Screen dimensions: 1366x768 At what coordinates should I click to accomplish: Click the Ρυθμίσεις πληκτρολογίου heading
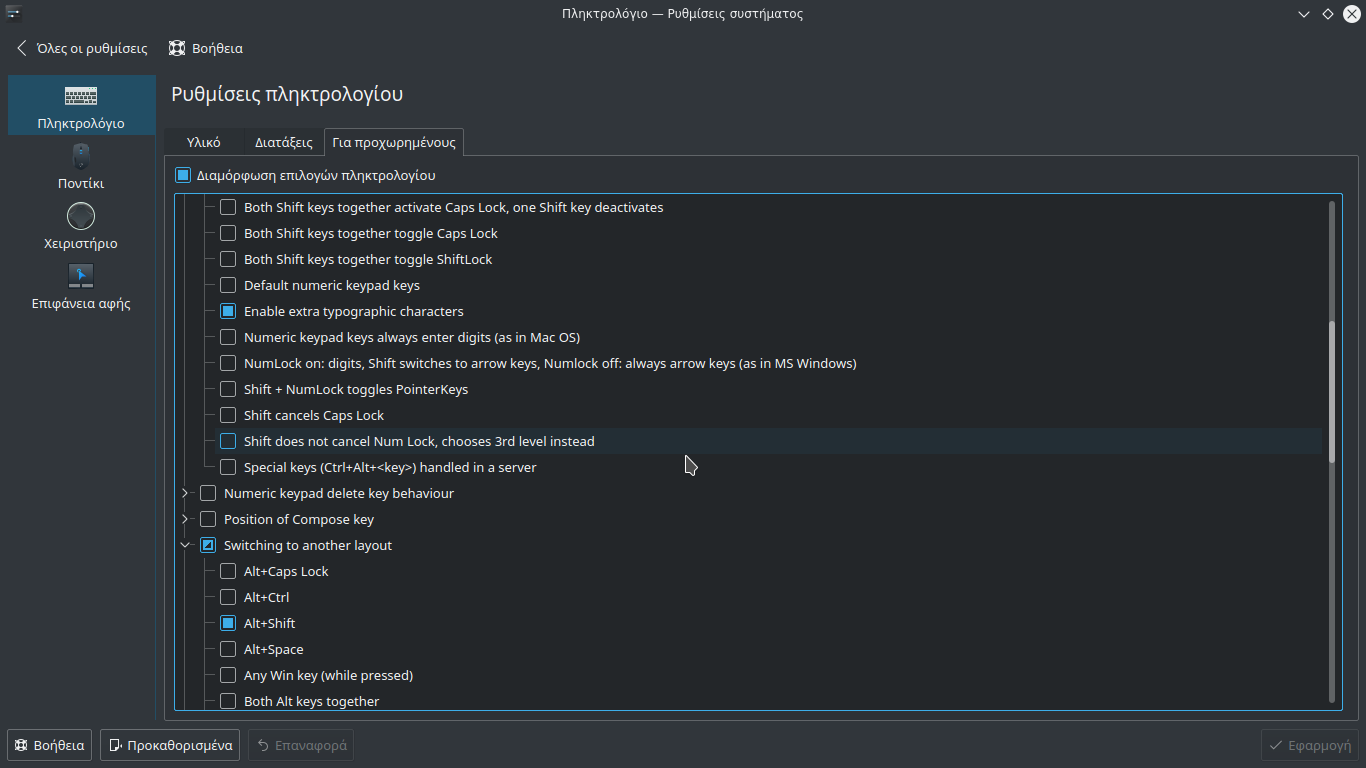[287, 94]
